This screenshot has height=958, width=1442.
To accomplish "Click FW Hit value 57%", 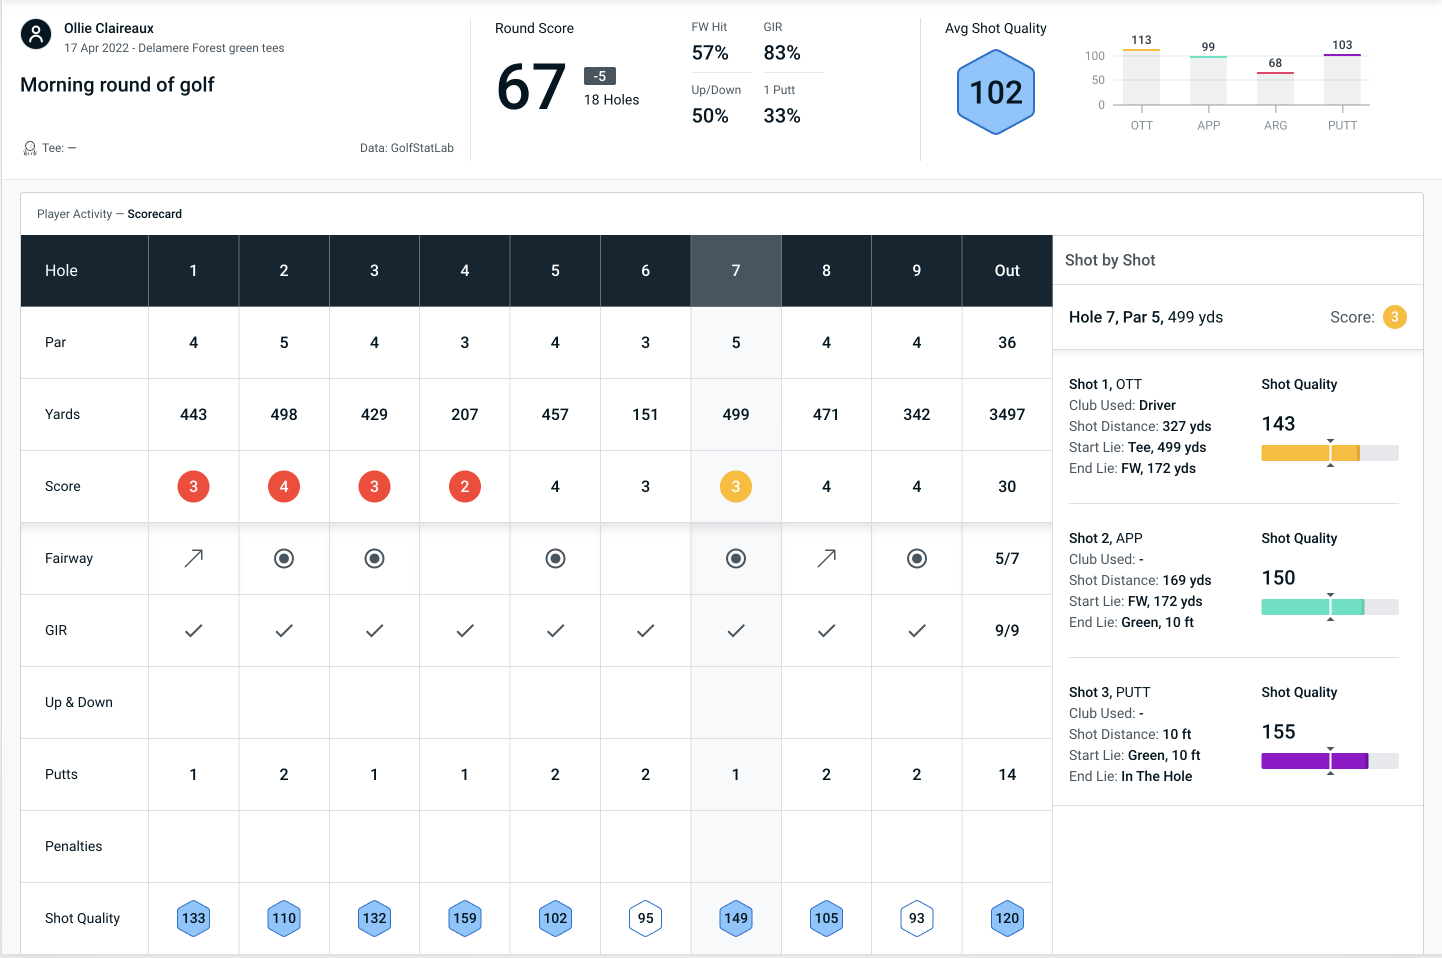I will click(x=710, y=53).
